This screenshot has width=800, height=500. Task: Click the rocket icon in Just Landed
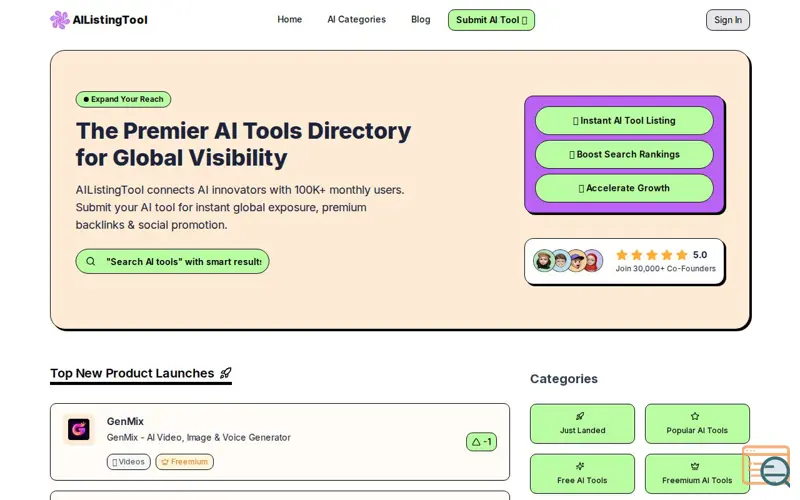coord(580,416)
